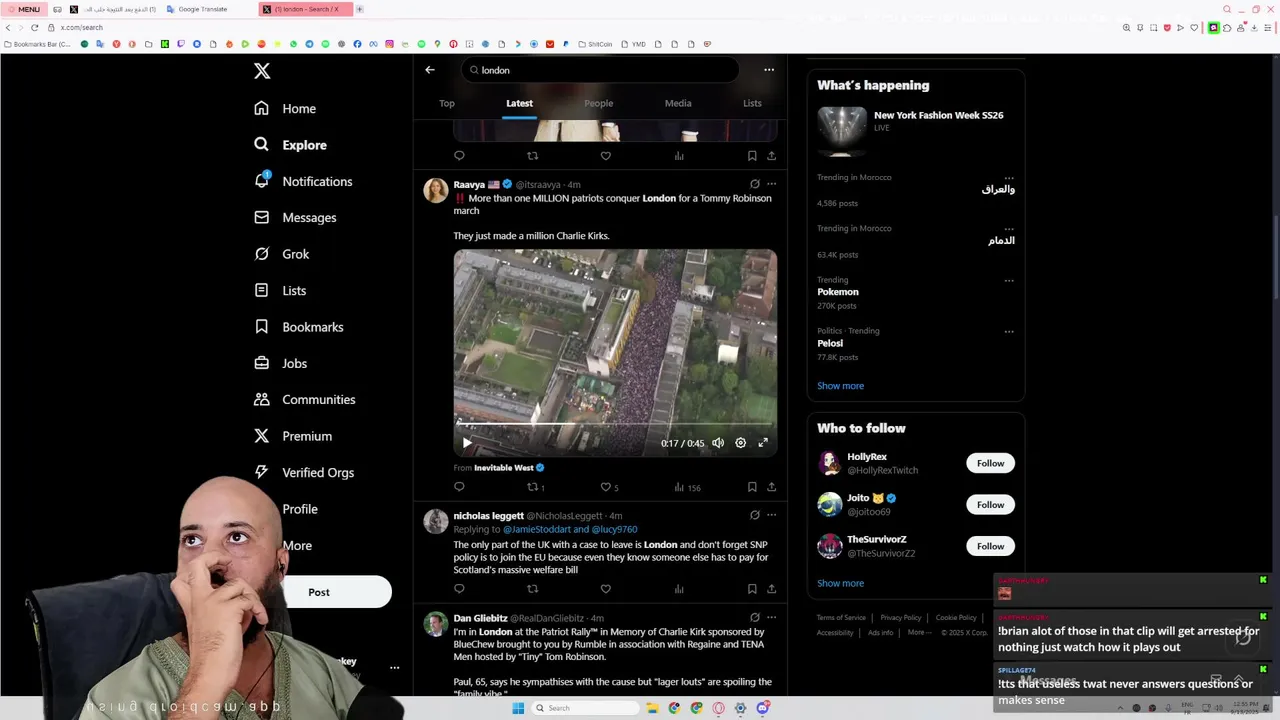Screen dimensions: 1280x720
Task: Switch to the Top tab
Action: click(x=447, y=103)
